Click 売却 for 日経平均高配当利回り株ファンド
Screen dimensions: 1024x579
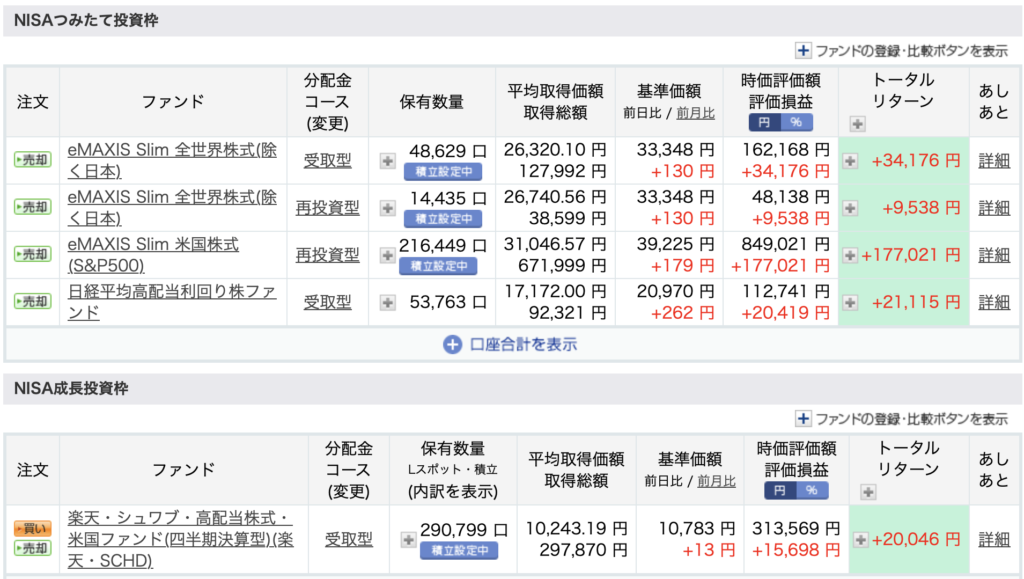tap(32, 302)
